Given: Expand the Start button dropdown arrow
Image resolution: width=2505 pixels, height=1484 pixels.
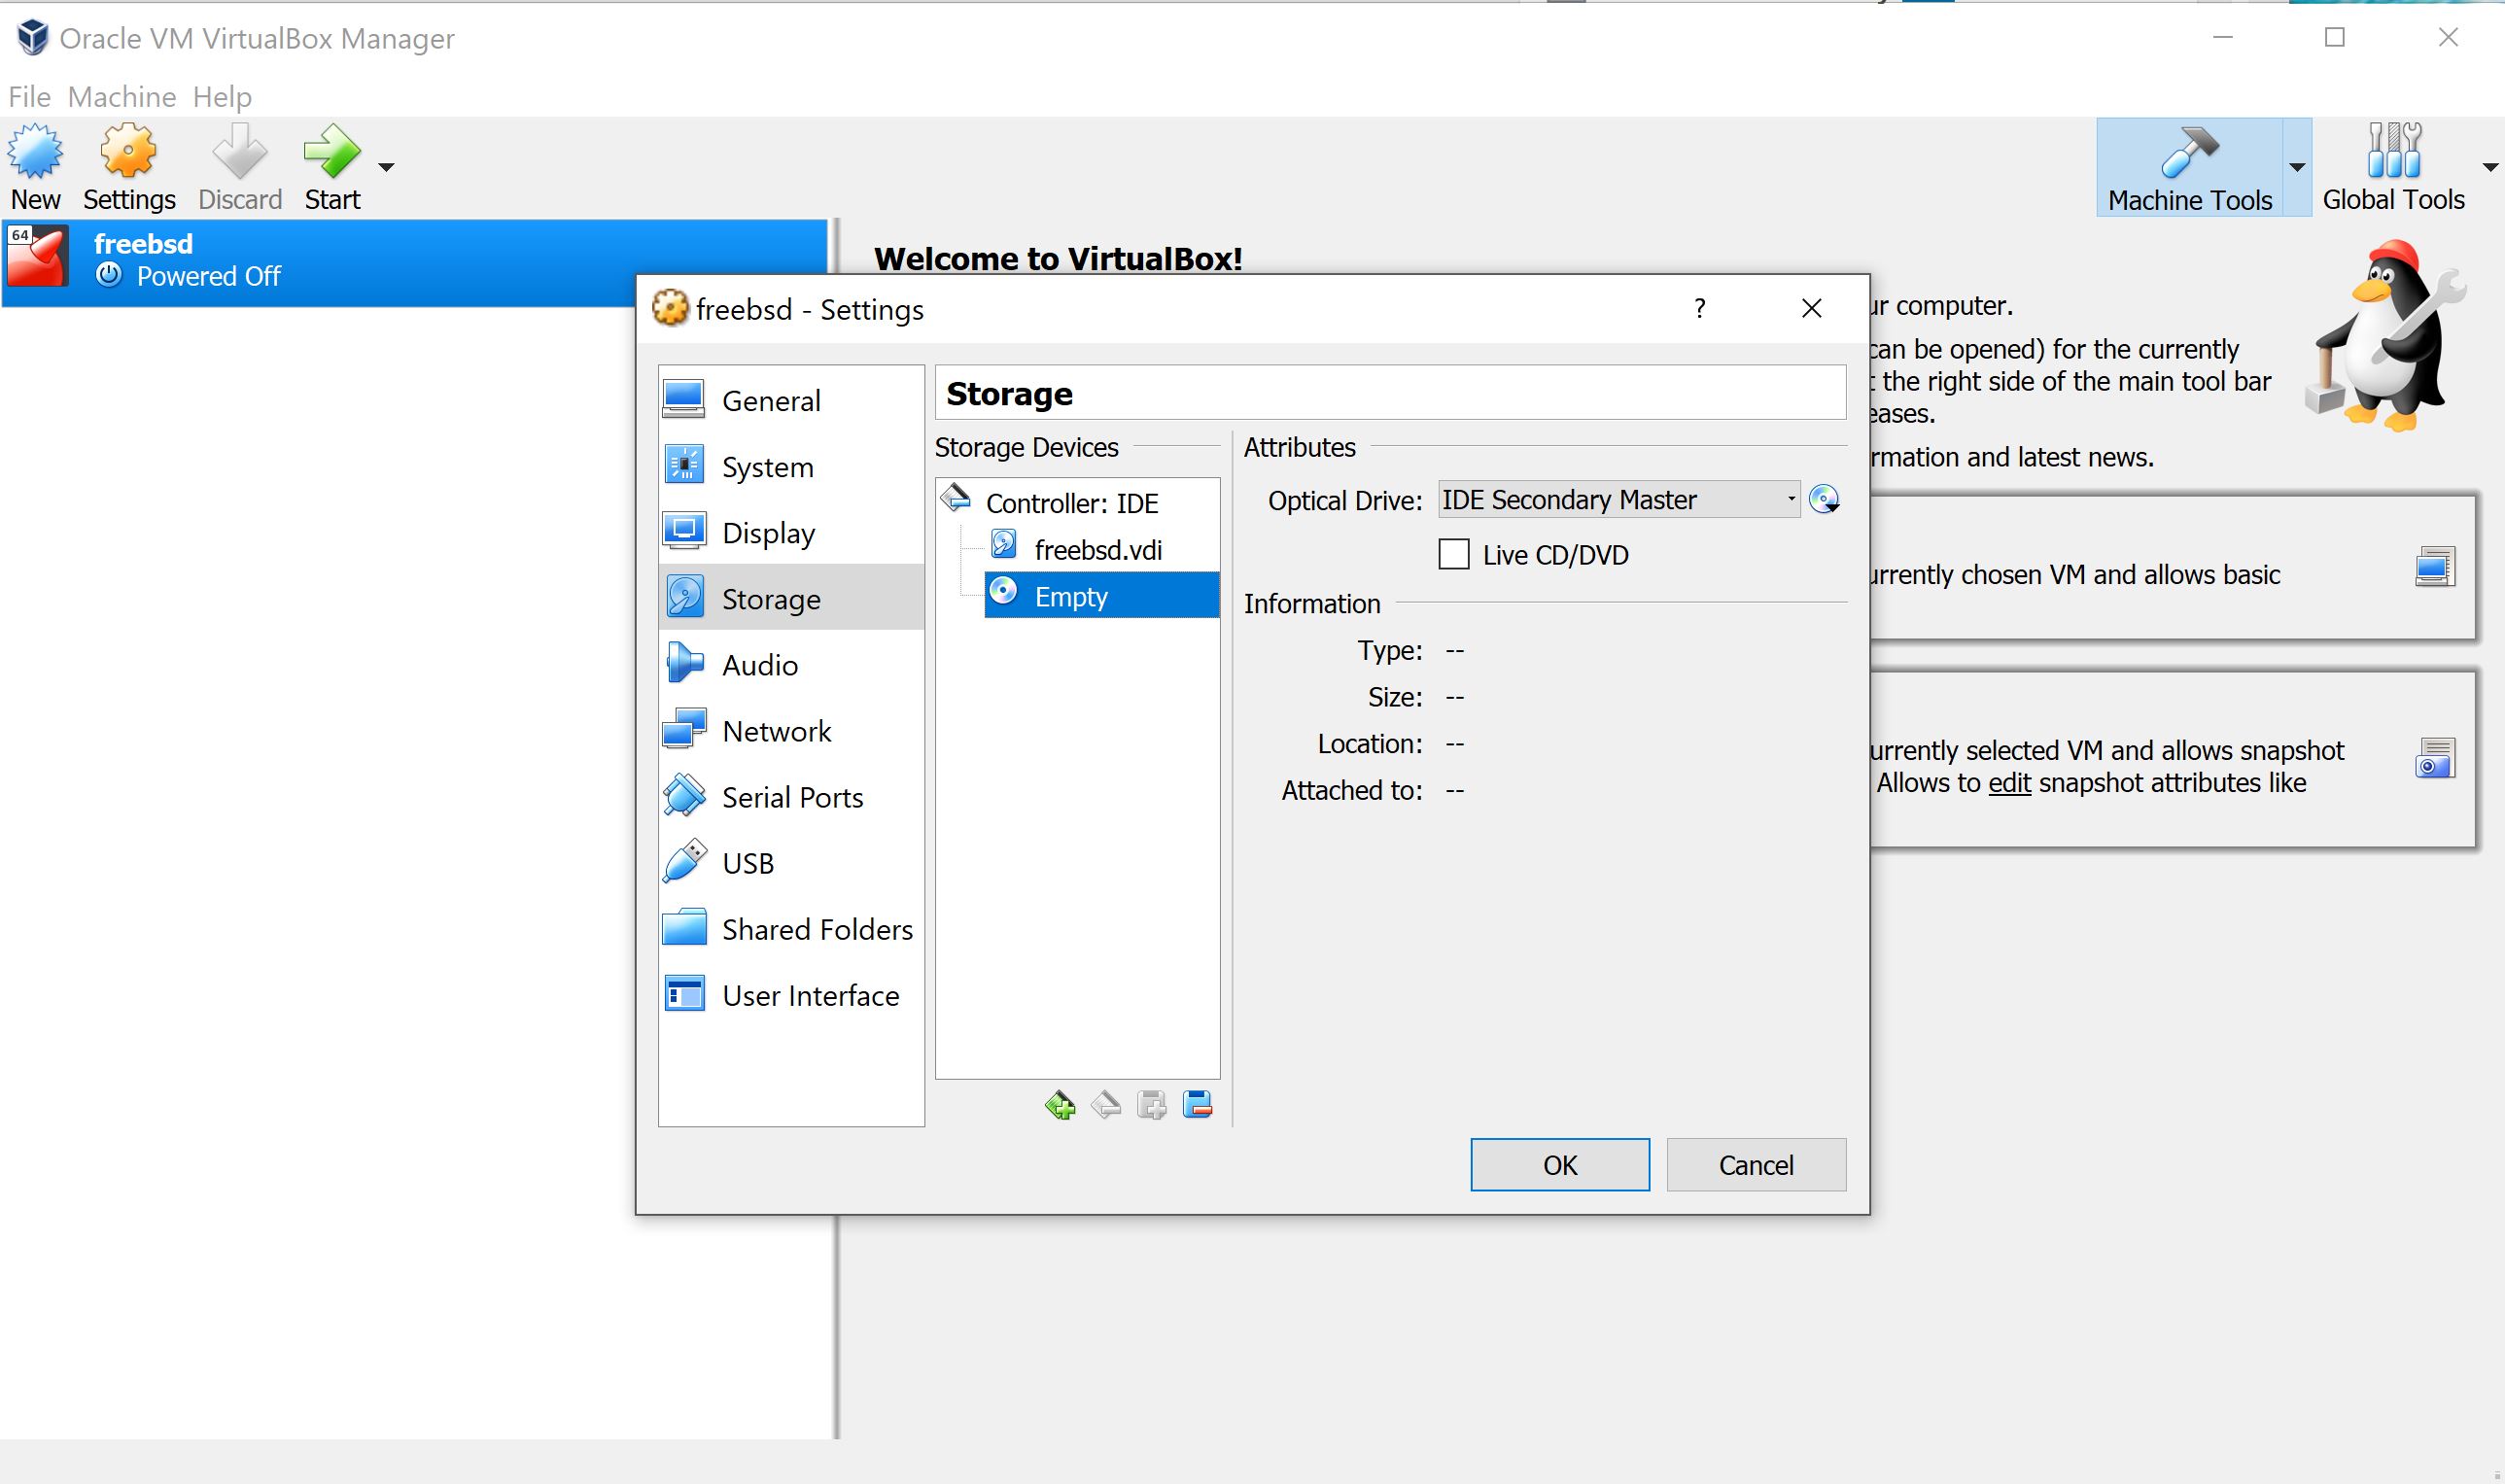Looking at the screenshot, I should click(386, 167).
